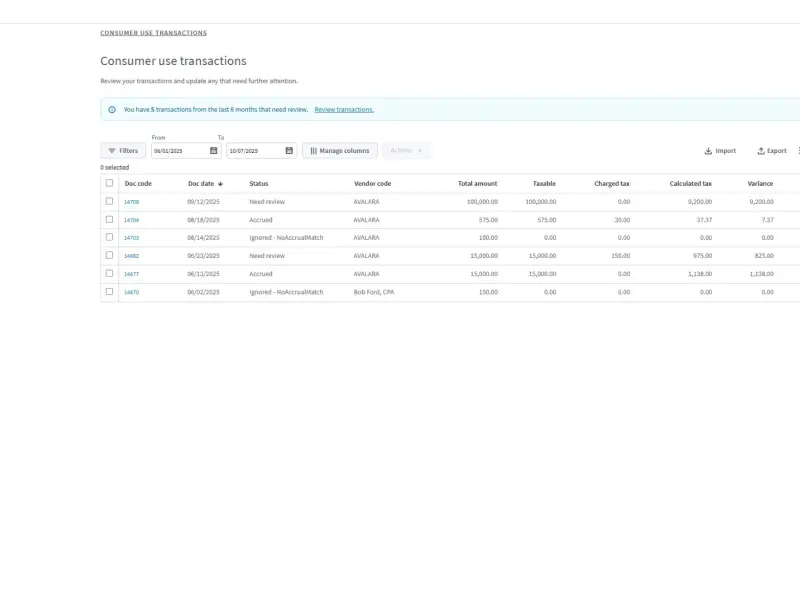Screen dimensions: 800x600
Task: Open the From date calendar picker icon
Action: coord(214,151)
